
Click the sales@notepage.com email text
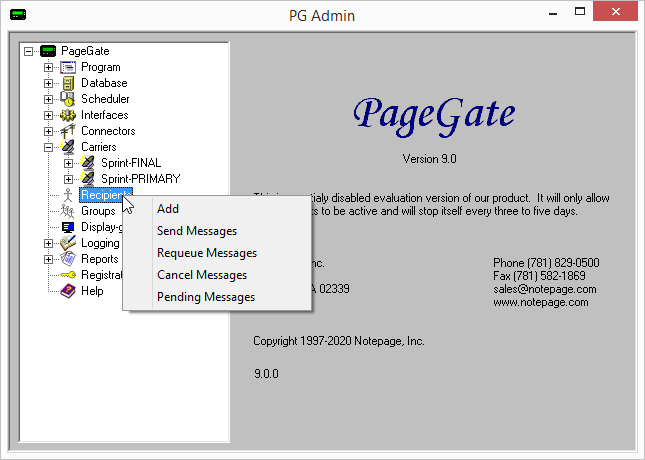pos(545,289)
